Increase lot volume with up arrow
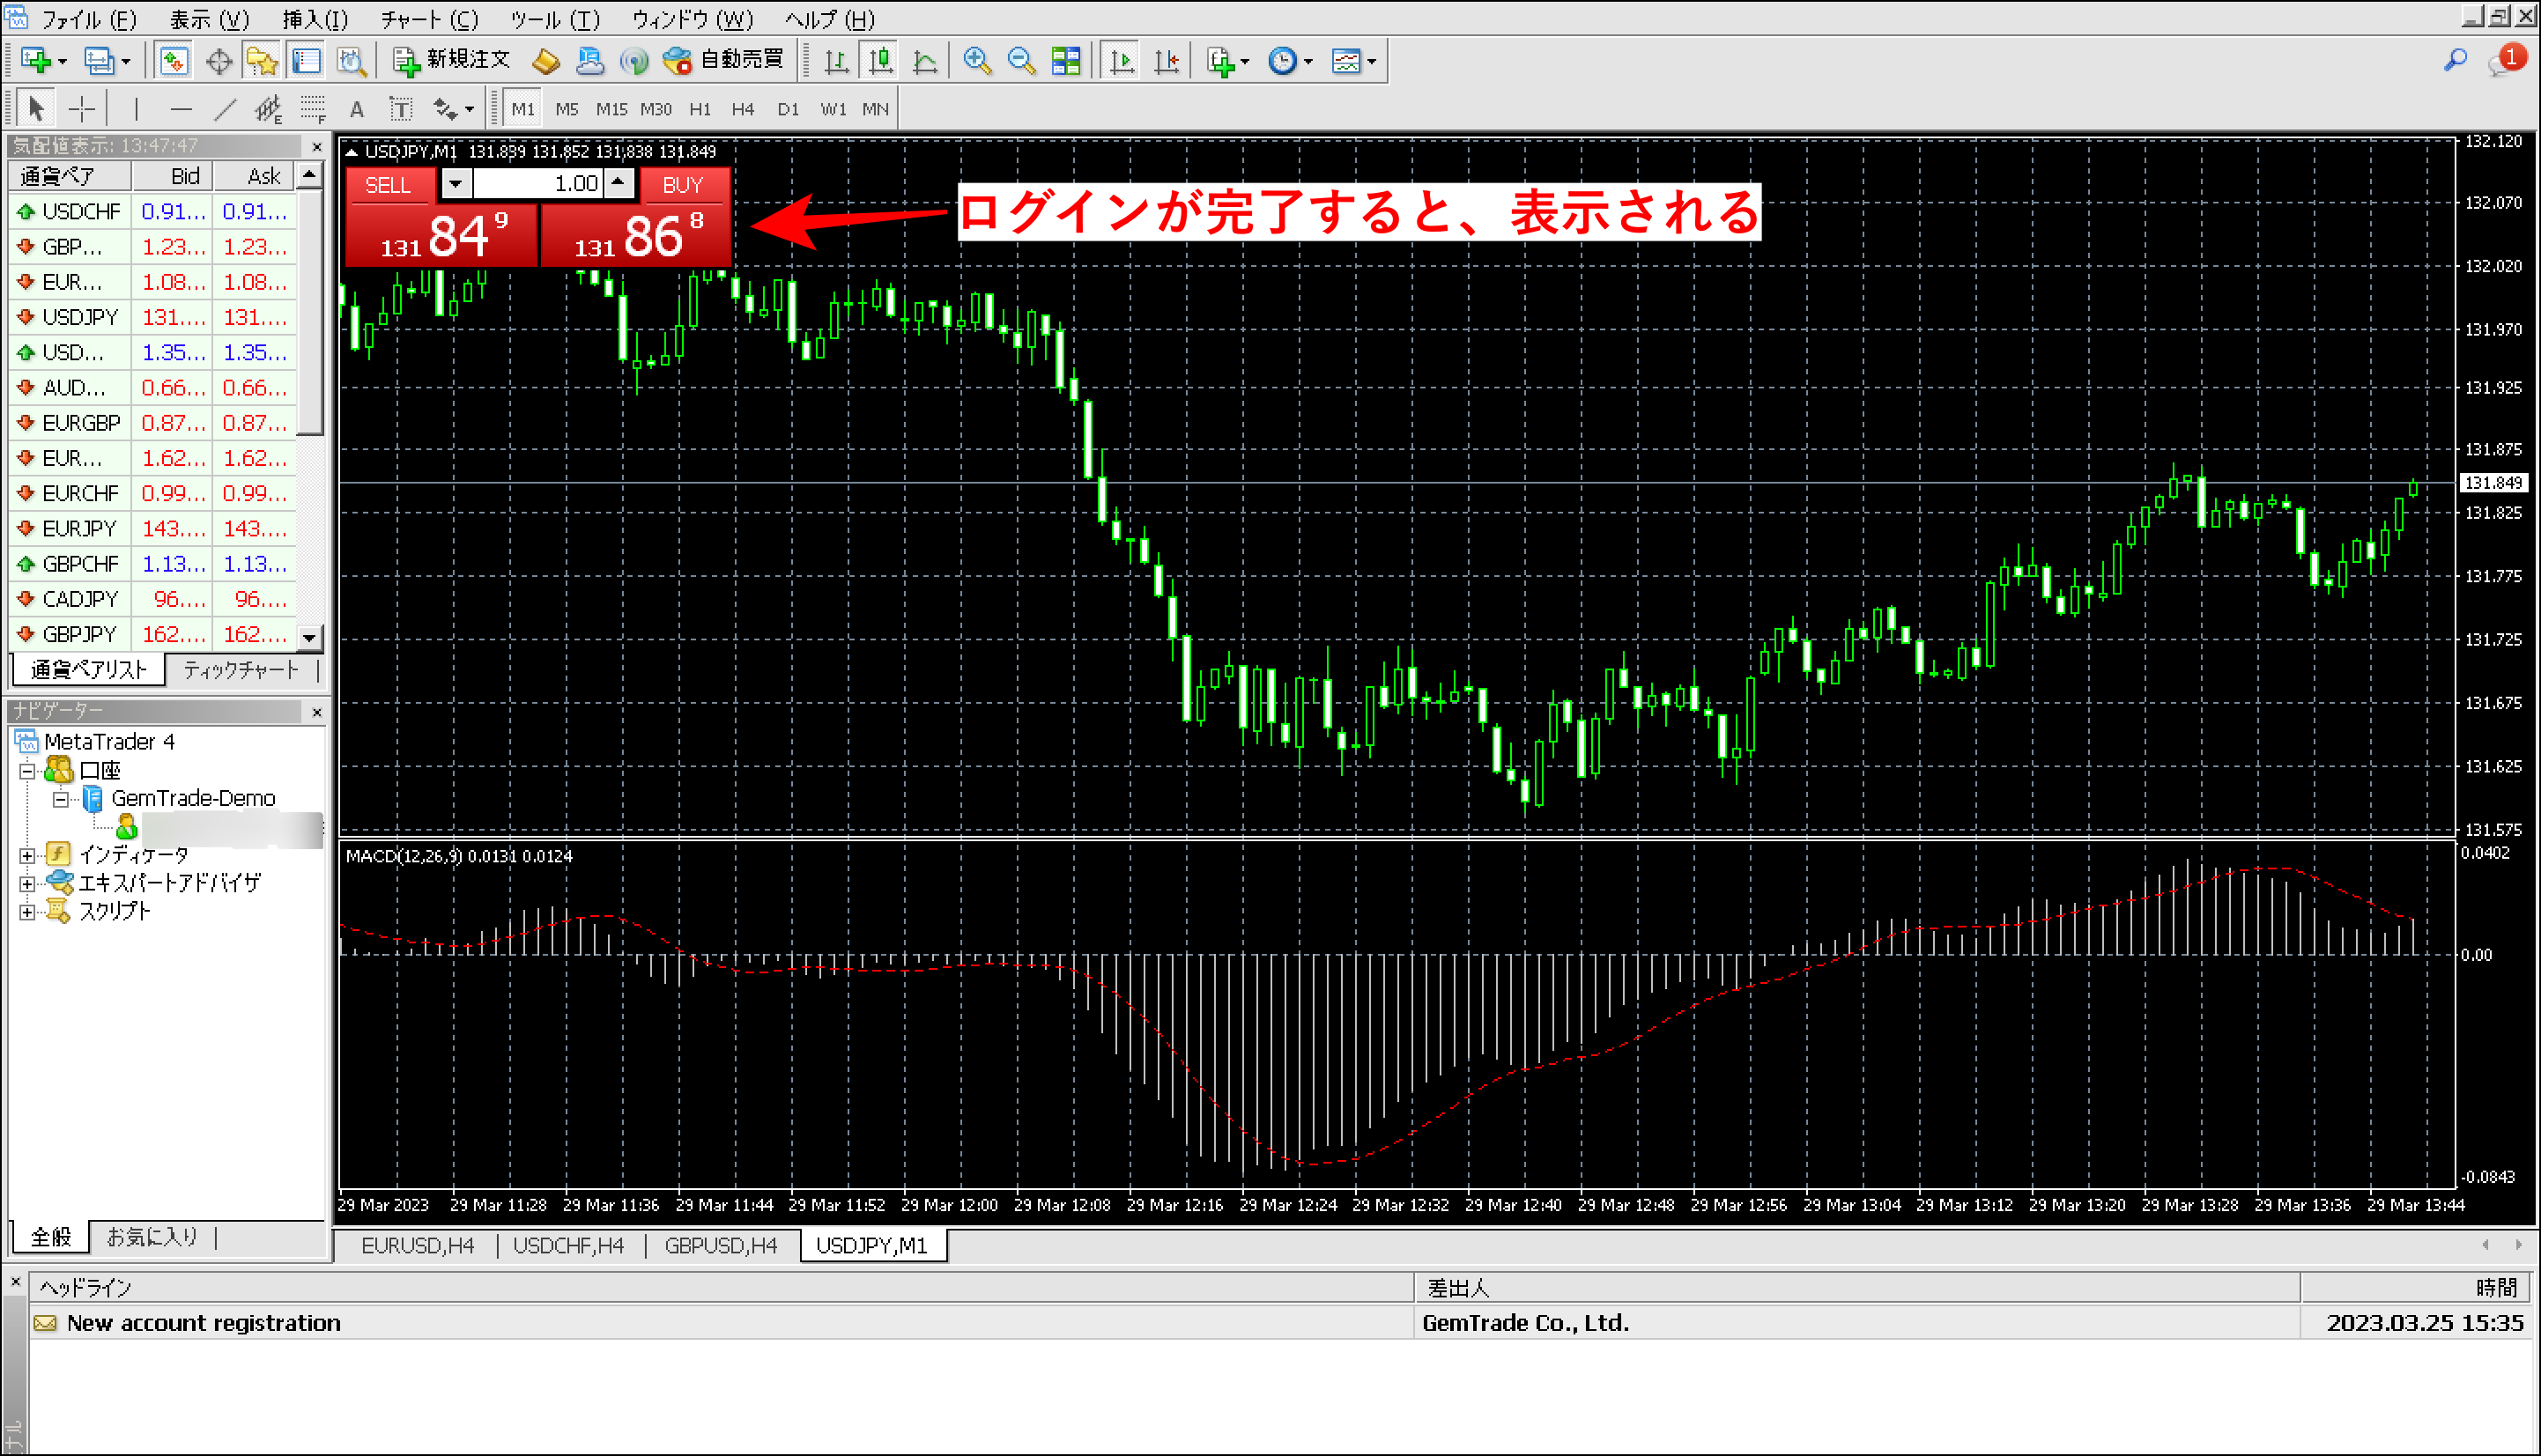Viewport: 2541px width, 1456px height. pos(619,182)
